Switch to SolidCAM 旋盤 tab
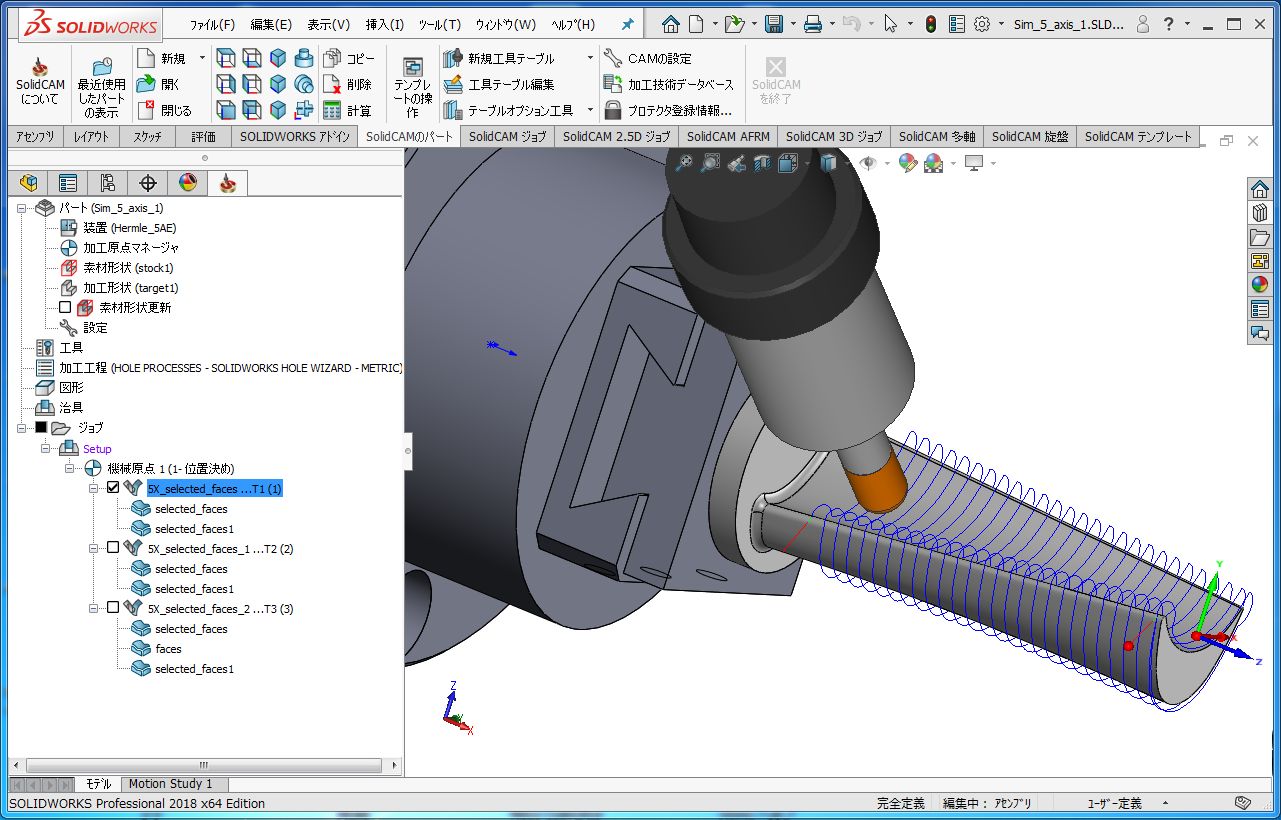This screenshot has width=1281, height=820. pos(1030,137)
